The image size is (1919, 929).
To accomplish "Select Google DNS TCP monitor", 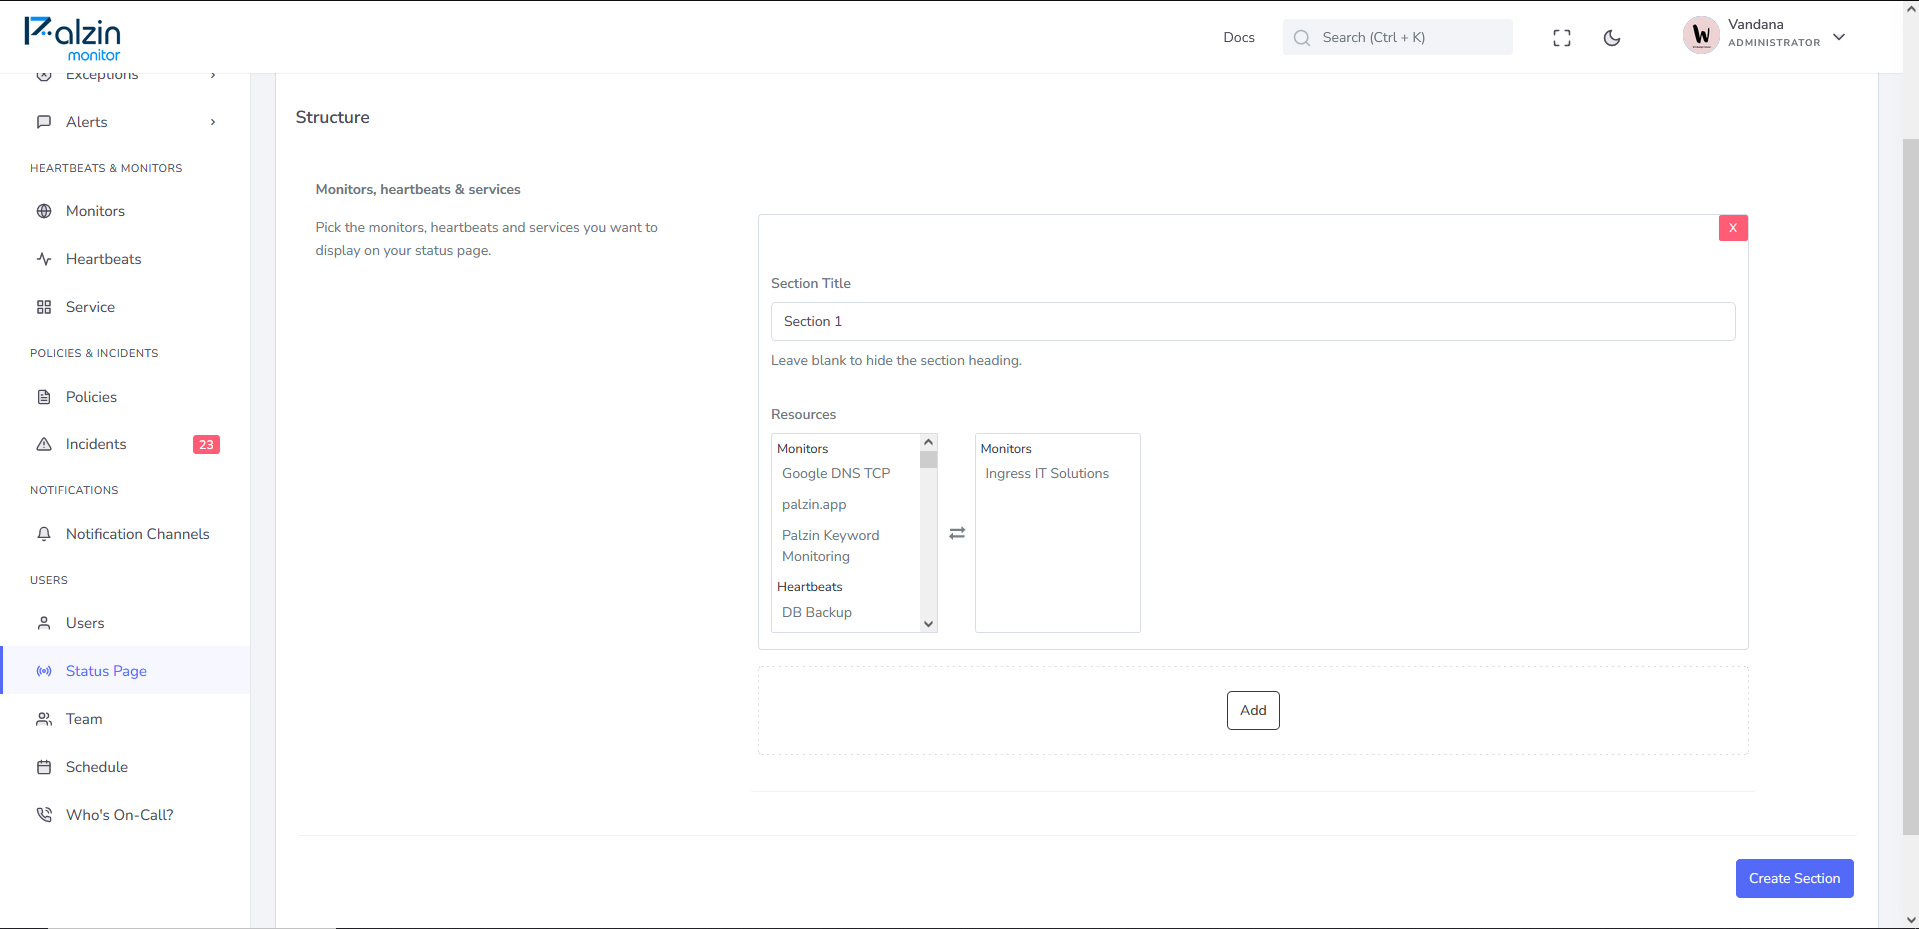I will pyautogui.click(x=836, y=473).
